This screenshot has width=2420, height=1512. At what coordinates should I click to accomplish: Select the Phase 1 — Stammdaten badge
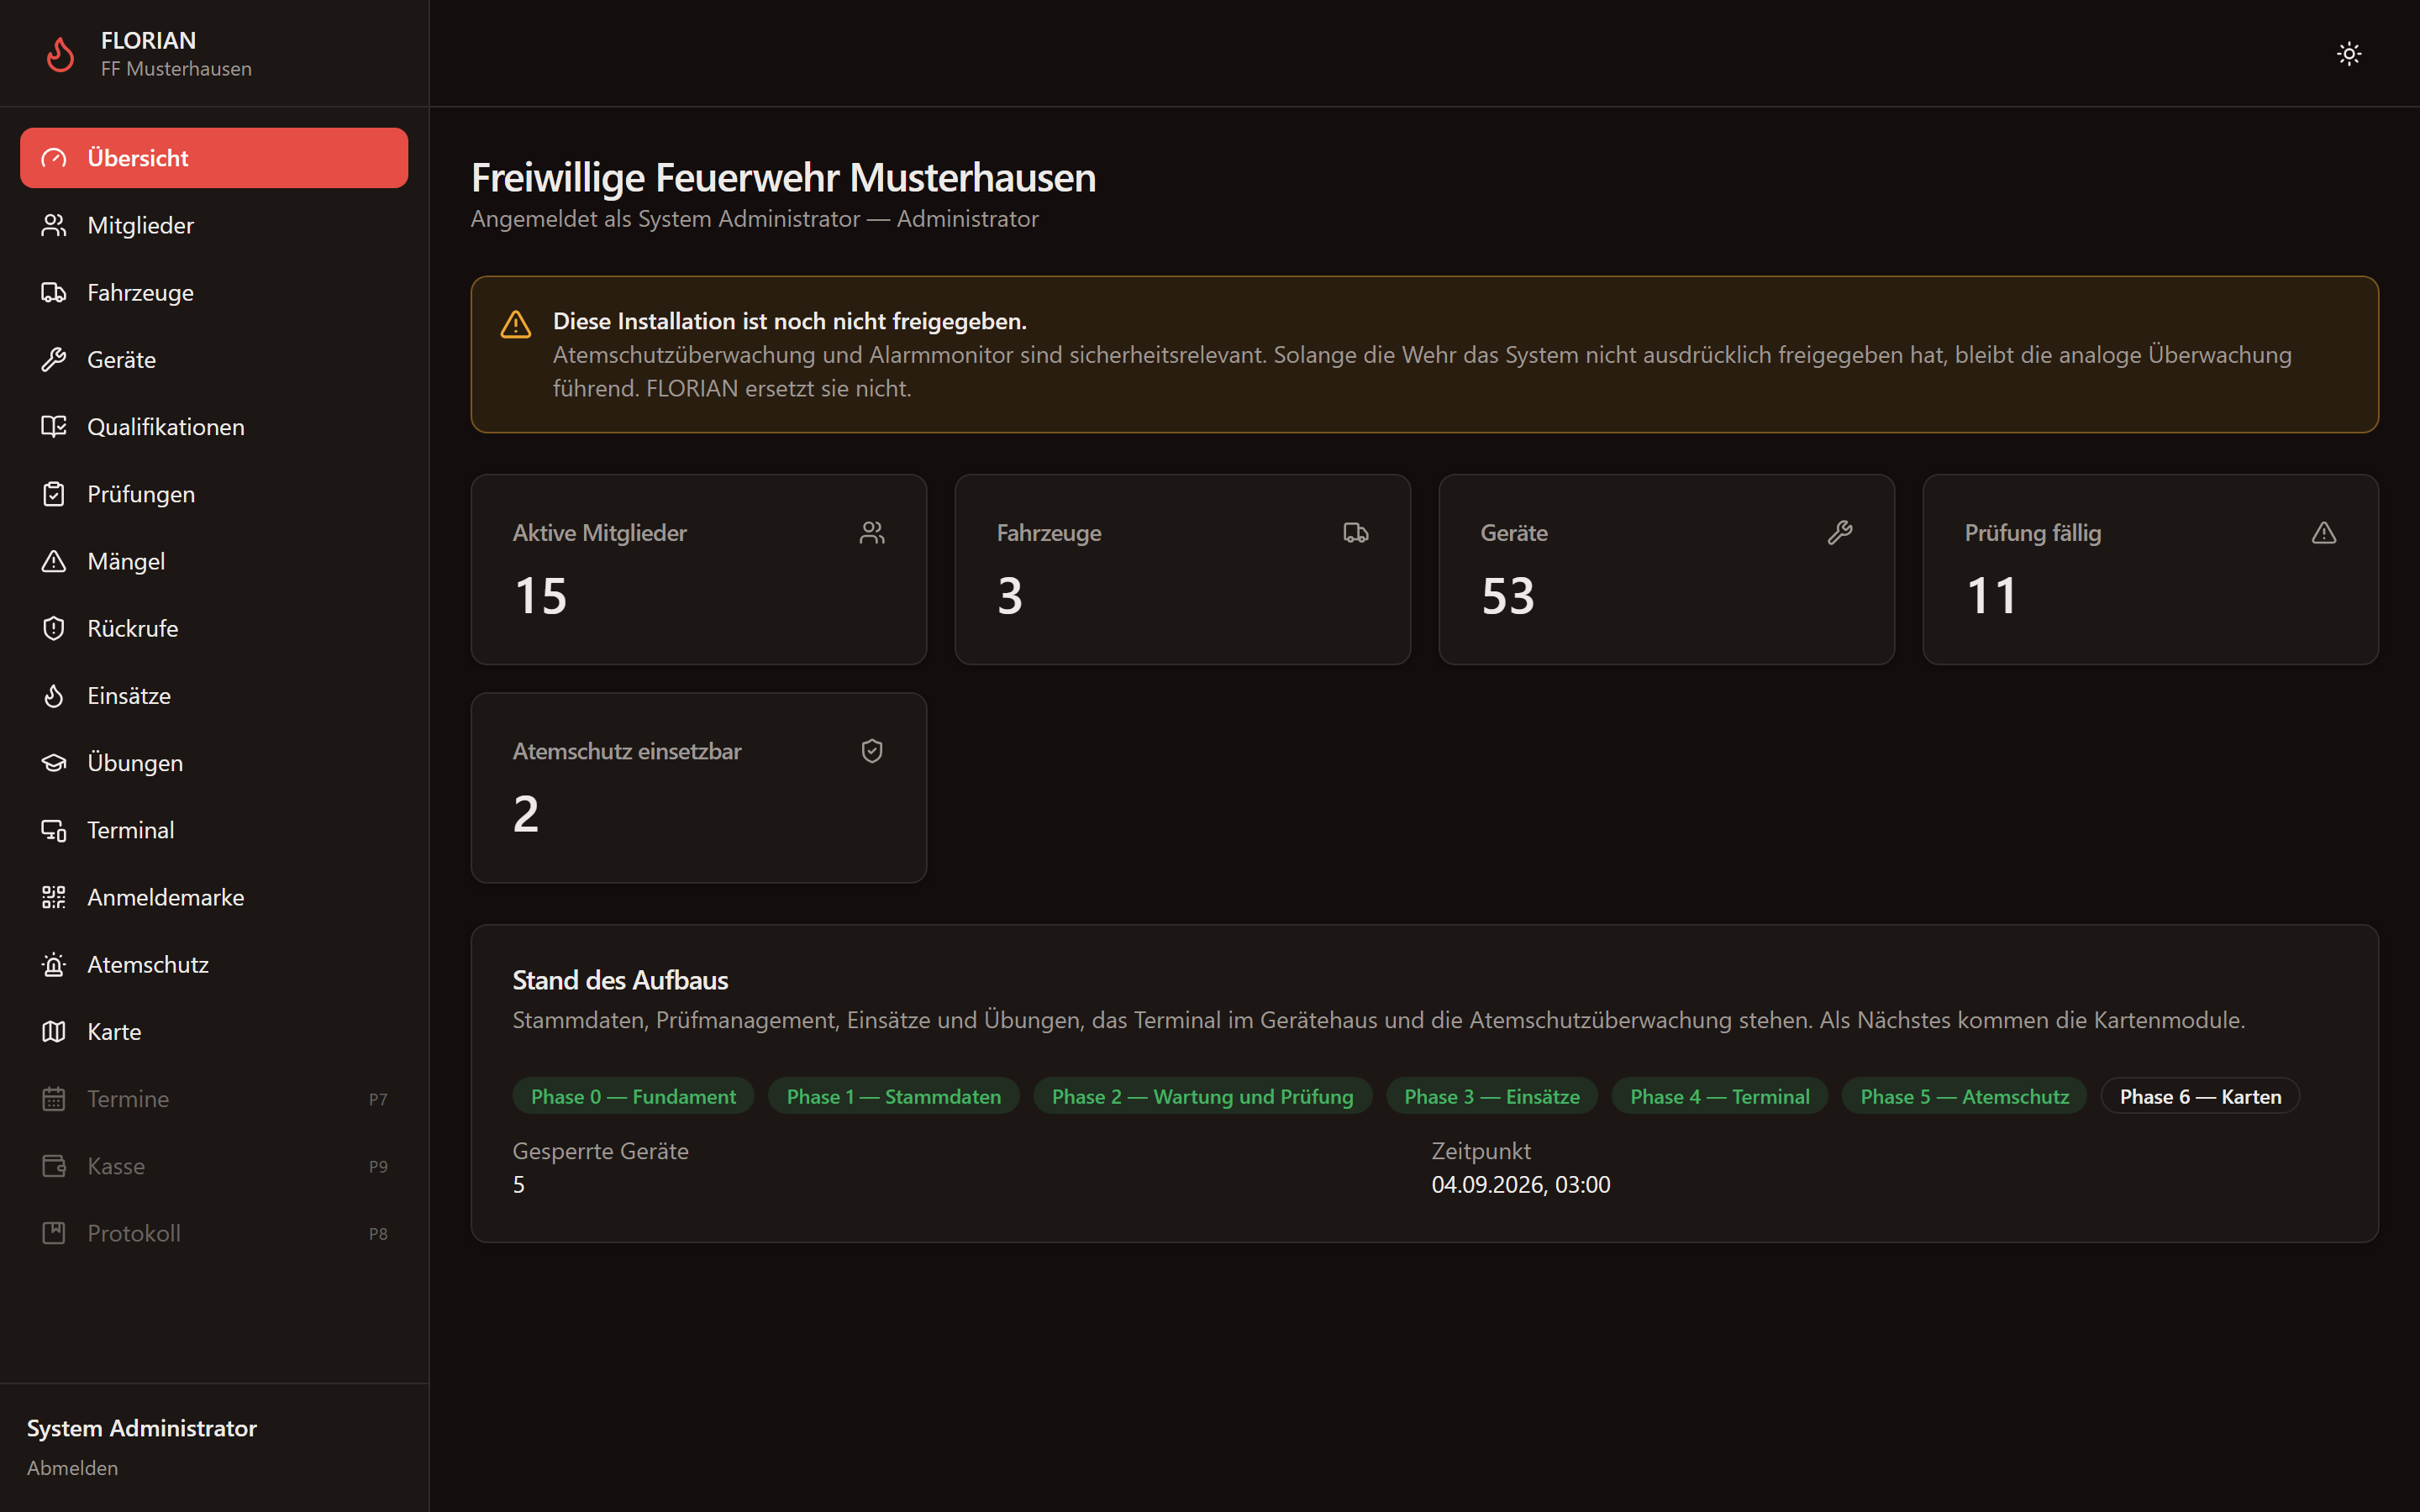coord(893,1096)
